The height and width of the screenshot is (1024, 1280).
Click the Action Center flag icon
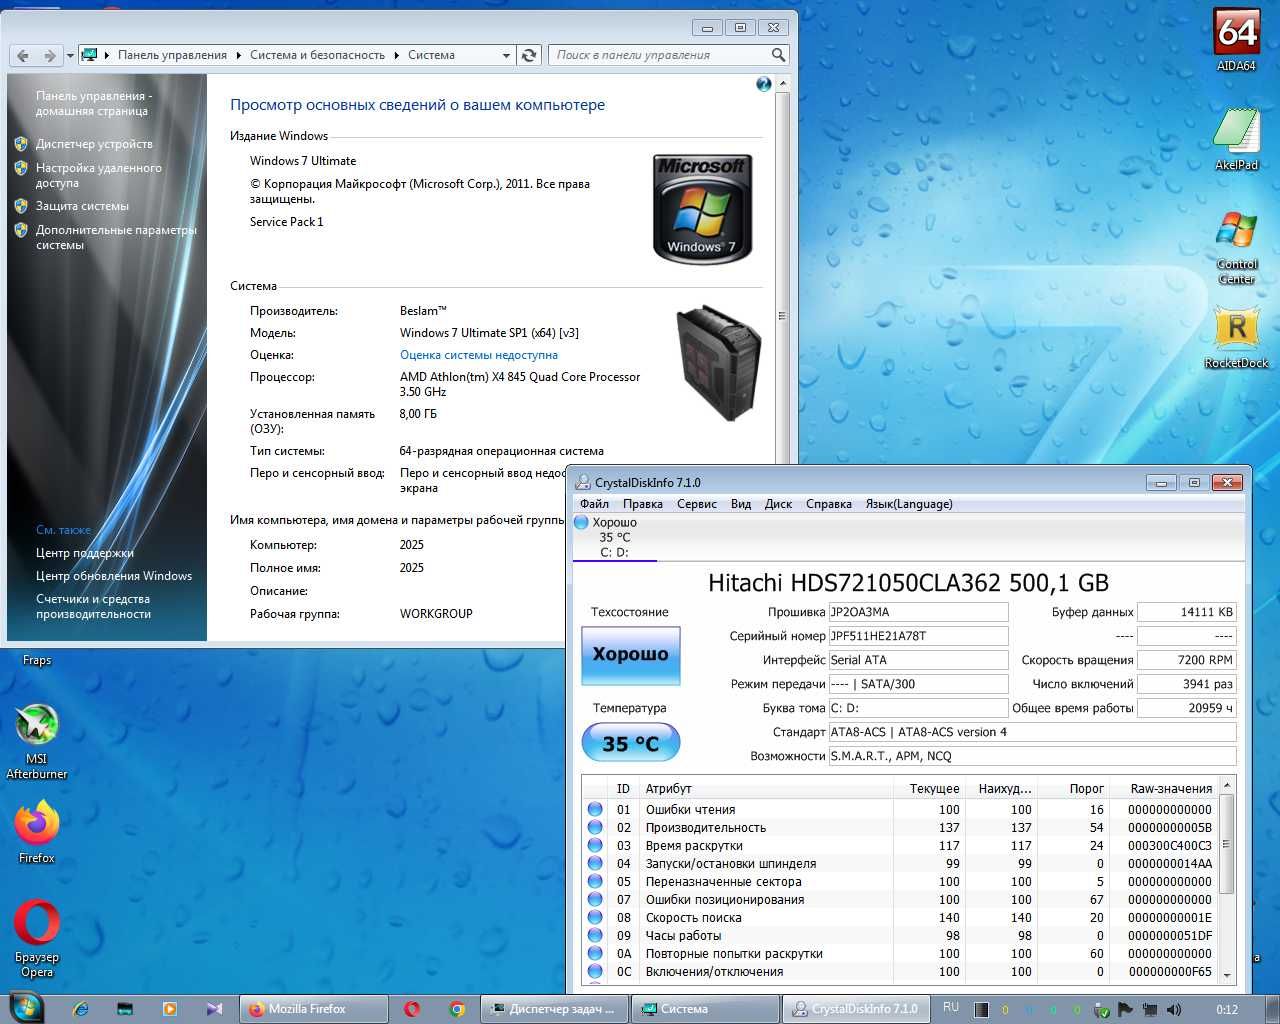(1125, 1009)
